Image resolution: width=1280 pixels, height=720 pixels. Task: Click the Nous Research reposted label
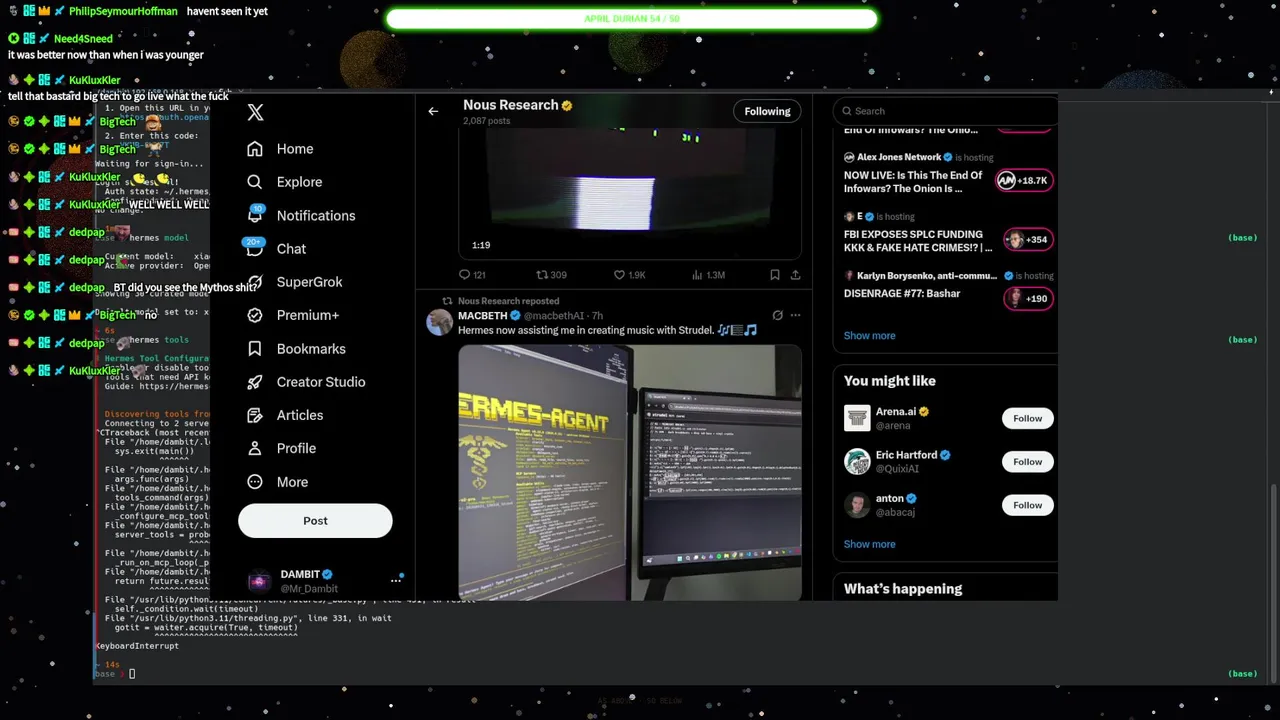point(508,301)
